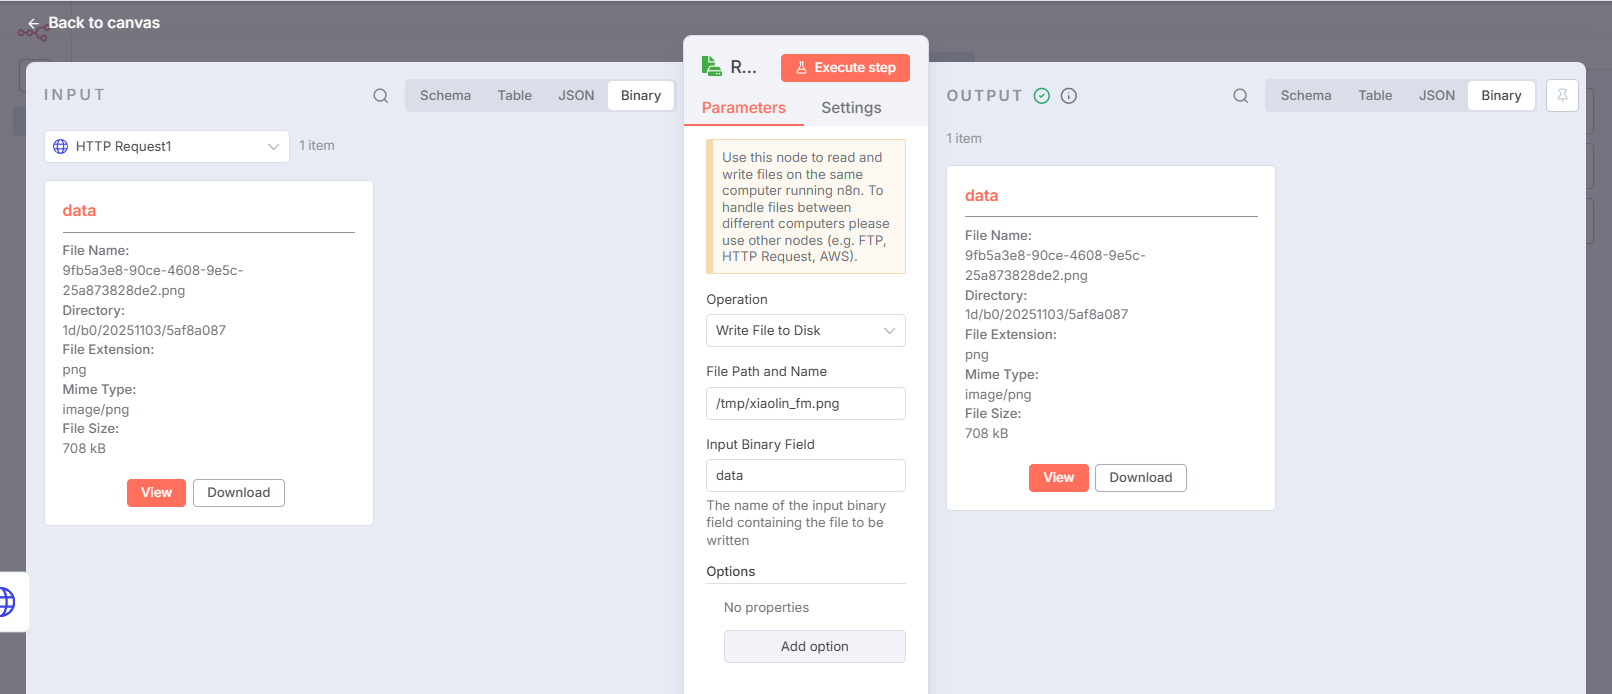The image size is (1612, 694).
Task: Click output mime type image/png
Action: [x=998, y=395]
